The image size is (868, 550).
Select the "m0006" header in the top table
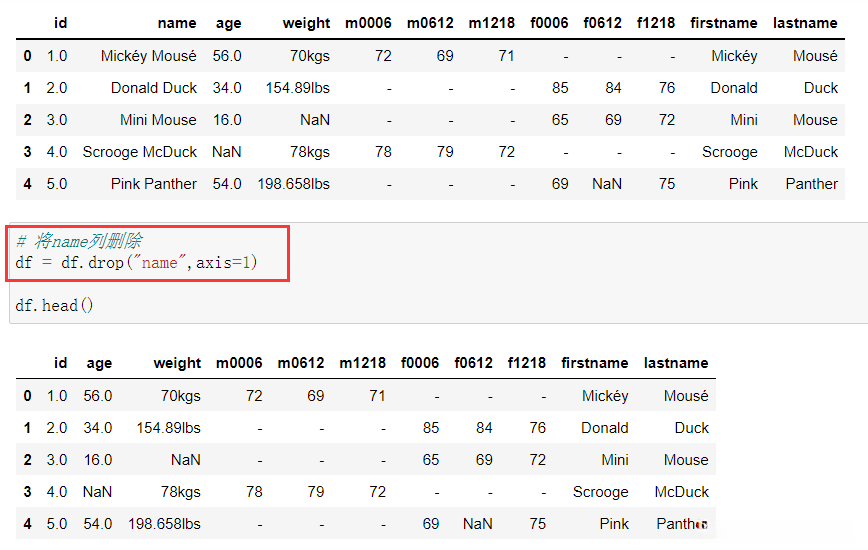pyautogui.click(x=368, y=23)
